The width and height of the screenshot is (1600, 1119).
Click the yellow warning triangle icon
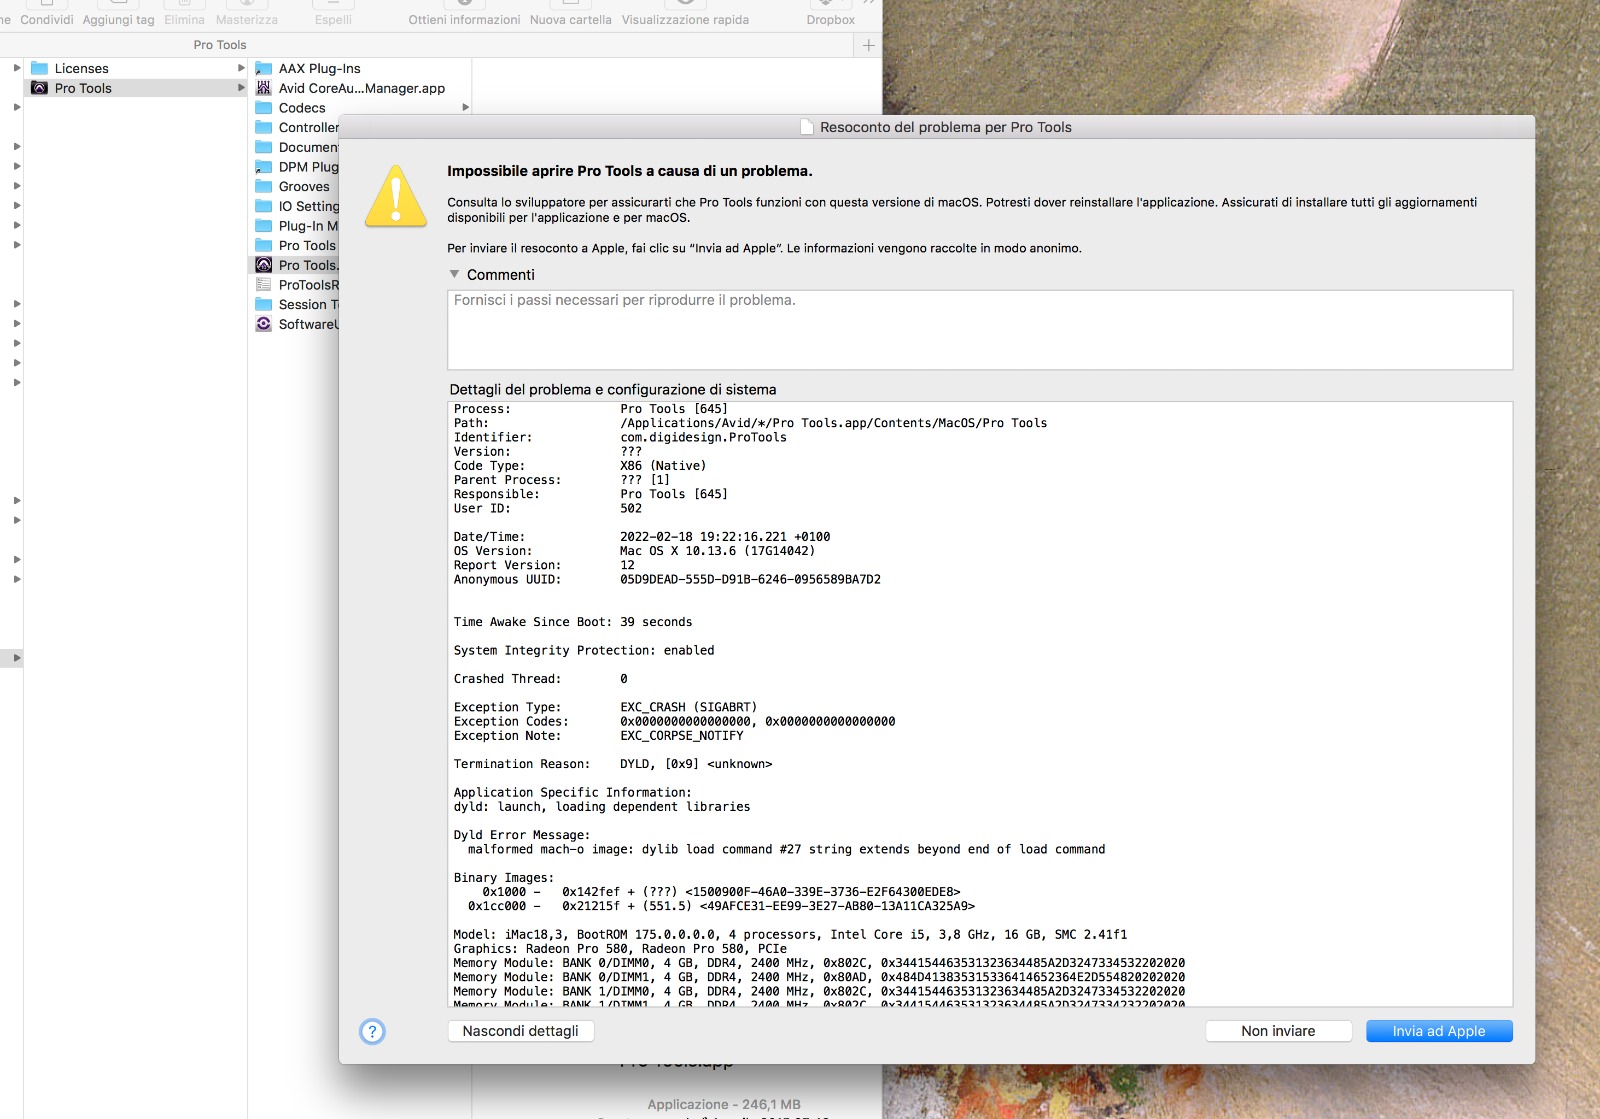[396, 196]
